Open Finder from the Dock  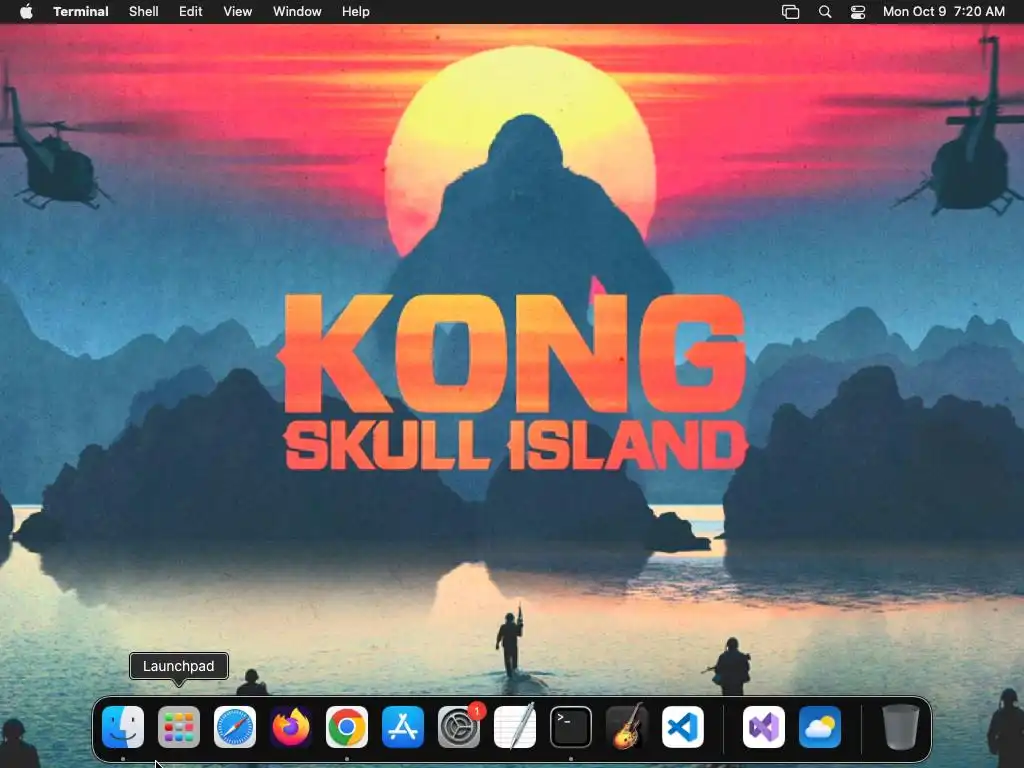click(x=123, y=726)
